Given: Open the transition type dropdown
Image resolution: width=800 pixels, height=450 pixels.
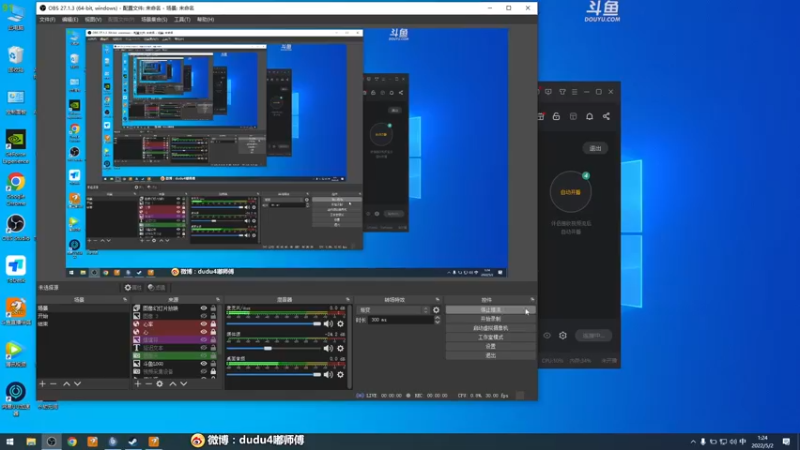Looking at the screenshot, I should 393,310.
